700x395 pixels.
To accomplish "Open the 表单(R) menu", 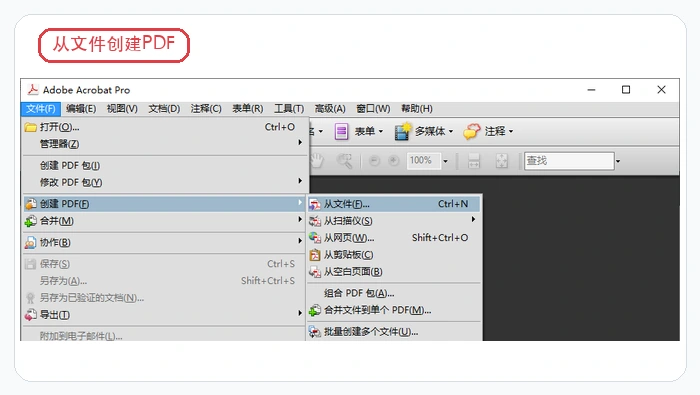I will pos(247,108).
